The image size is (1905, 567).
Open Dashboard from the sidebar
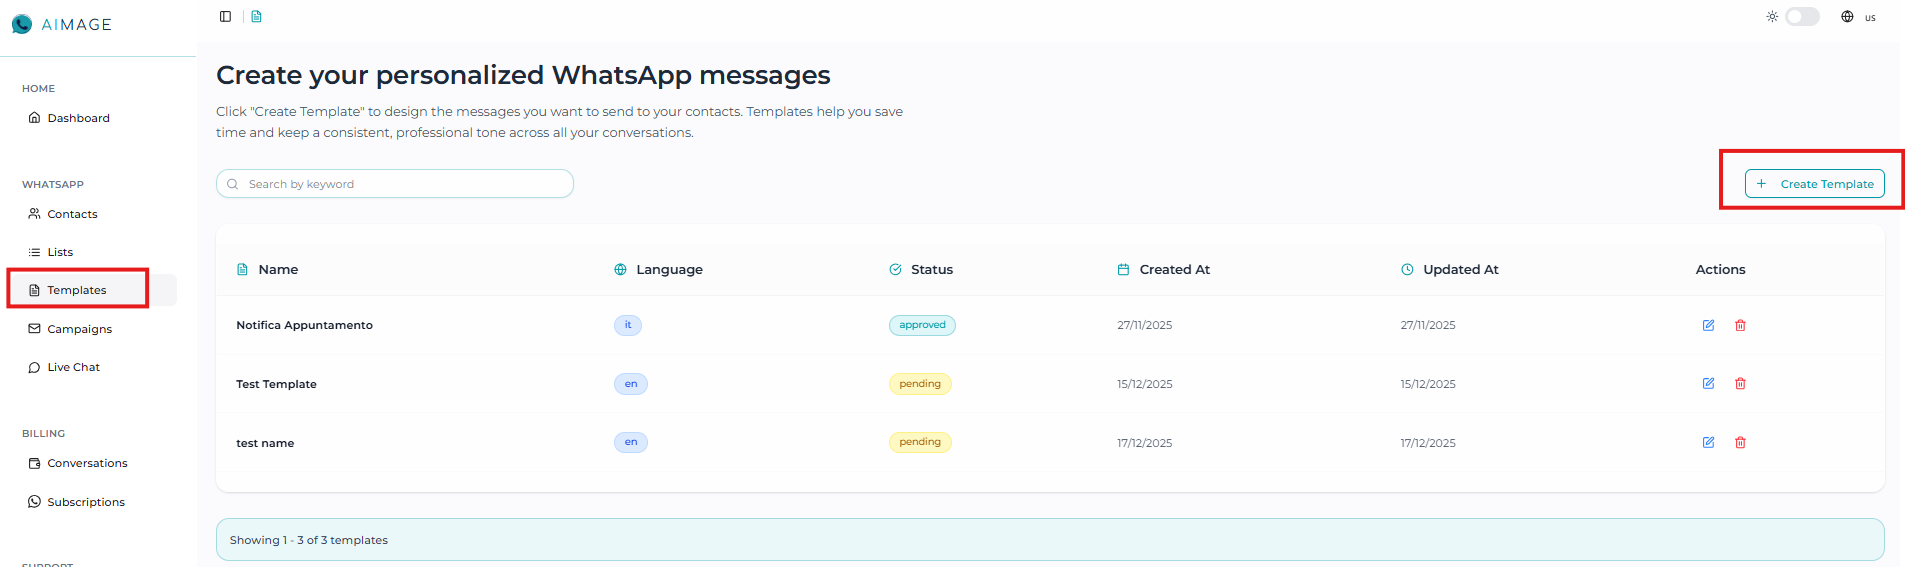click(78, 118)
